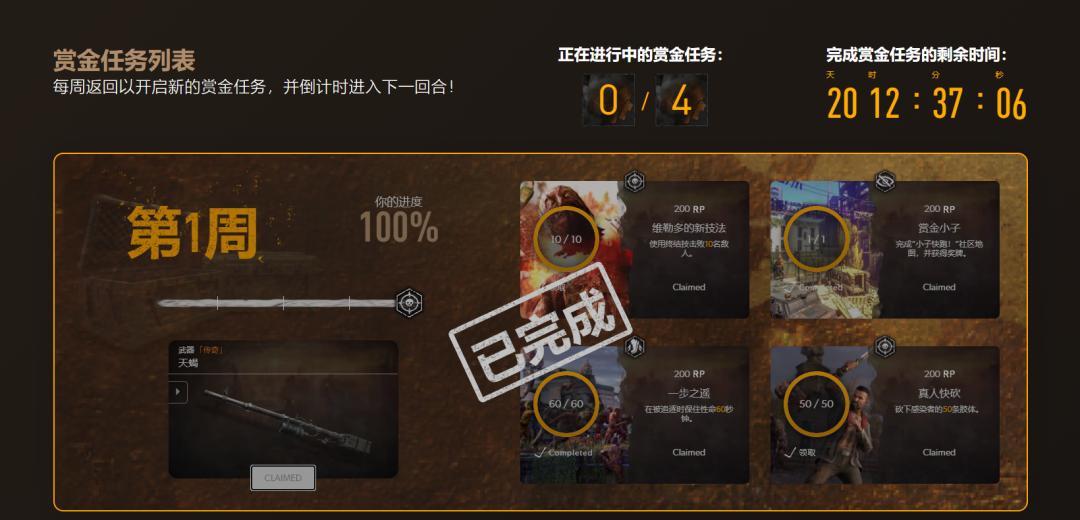The height and width of the screenshot is (520, 1080).
Task: Select the 第1周 week heading
Action: [193, 233]
